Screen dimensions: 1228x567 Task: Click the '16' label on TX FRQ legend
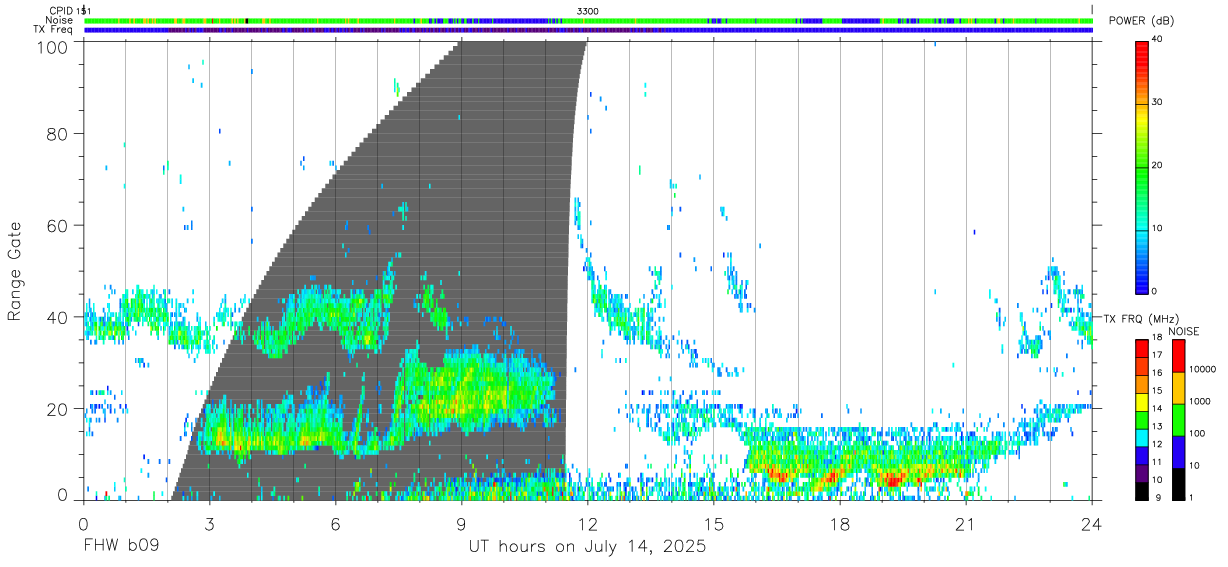1159,373
